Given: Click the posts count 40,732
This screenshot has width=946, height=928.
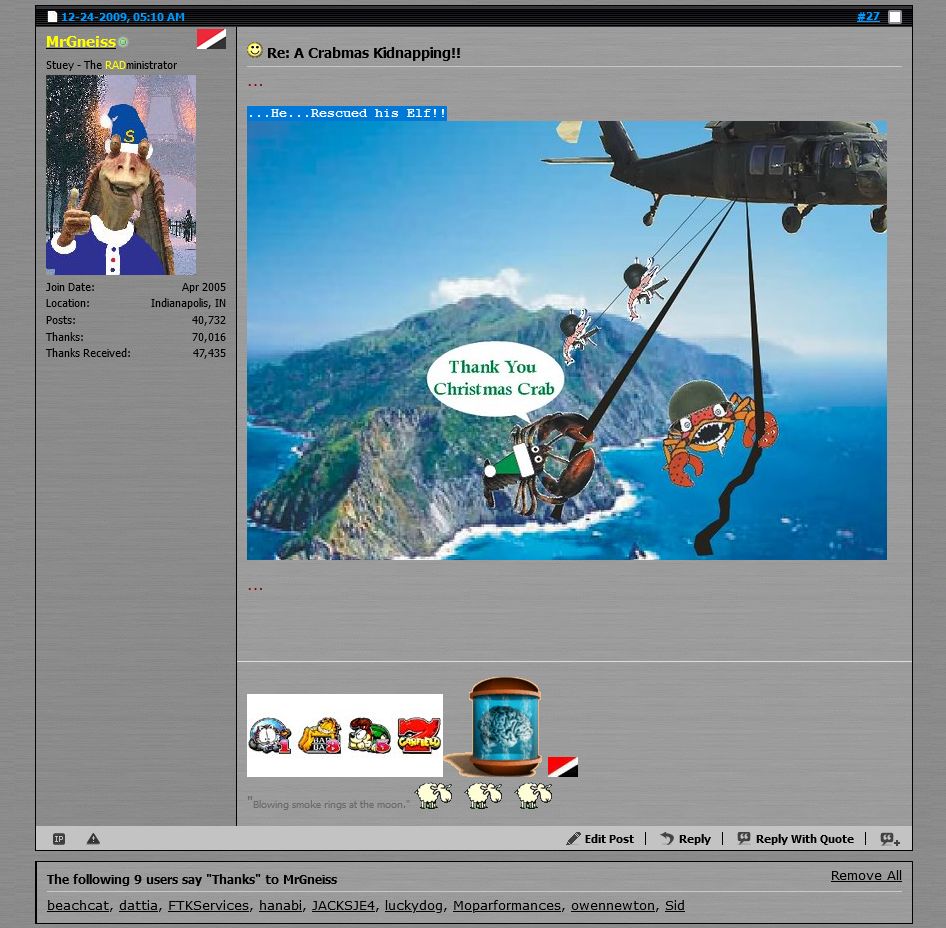Looking at the screenshot, I should pyautogui.click(x=209, y=320).
